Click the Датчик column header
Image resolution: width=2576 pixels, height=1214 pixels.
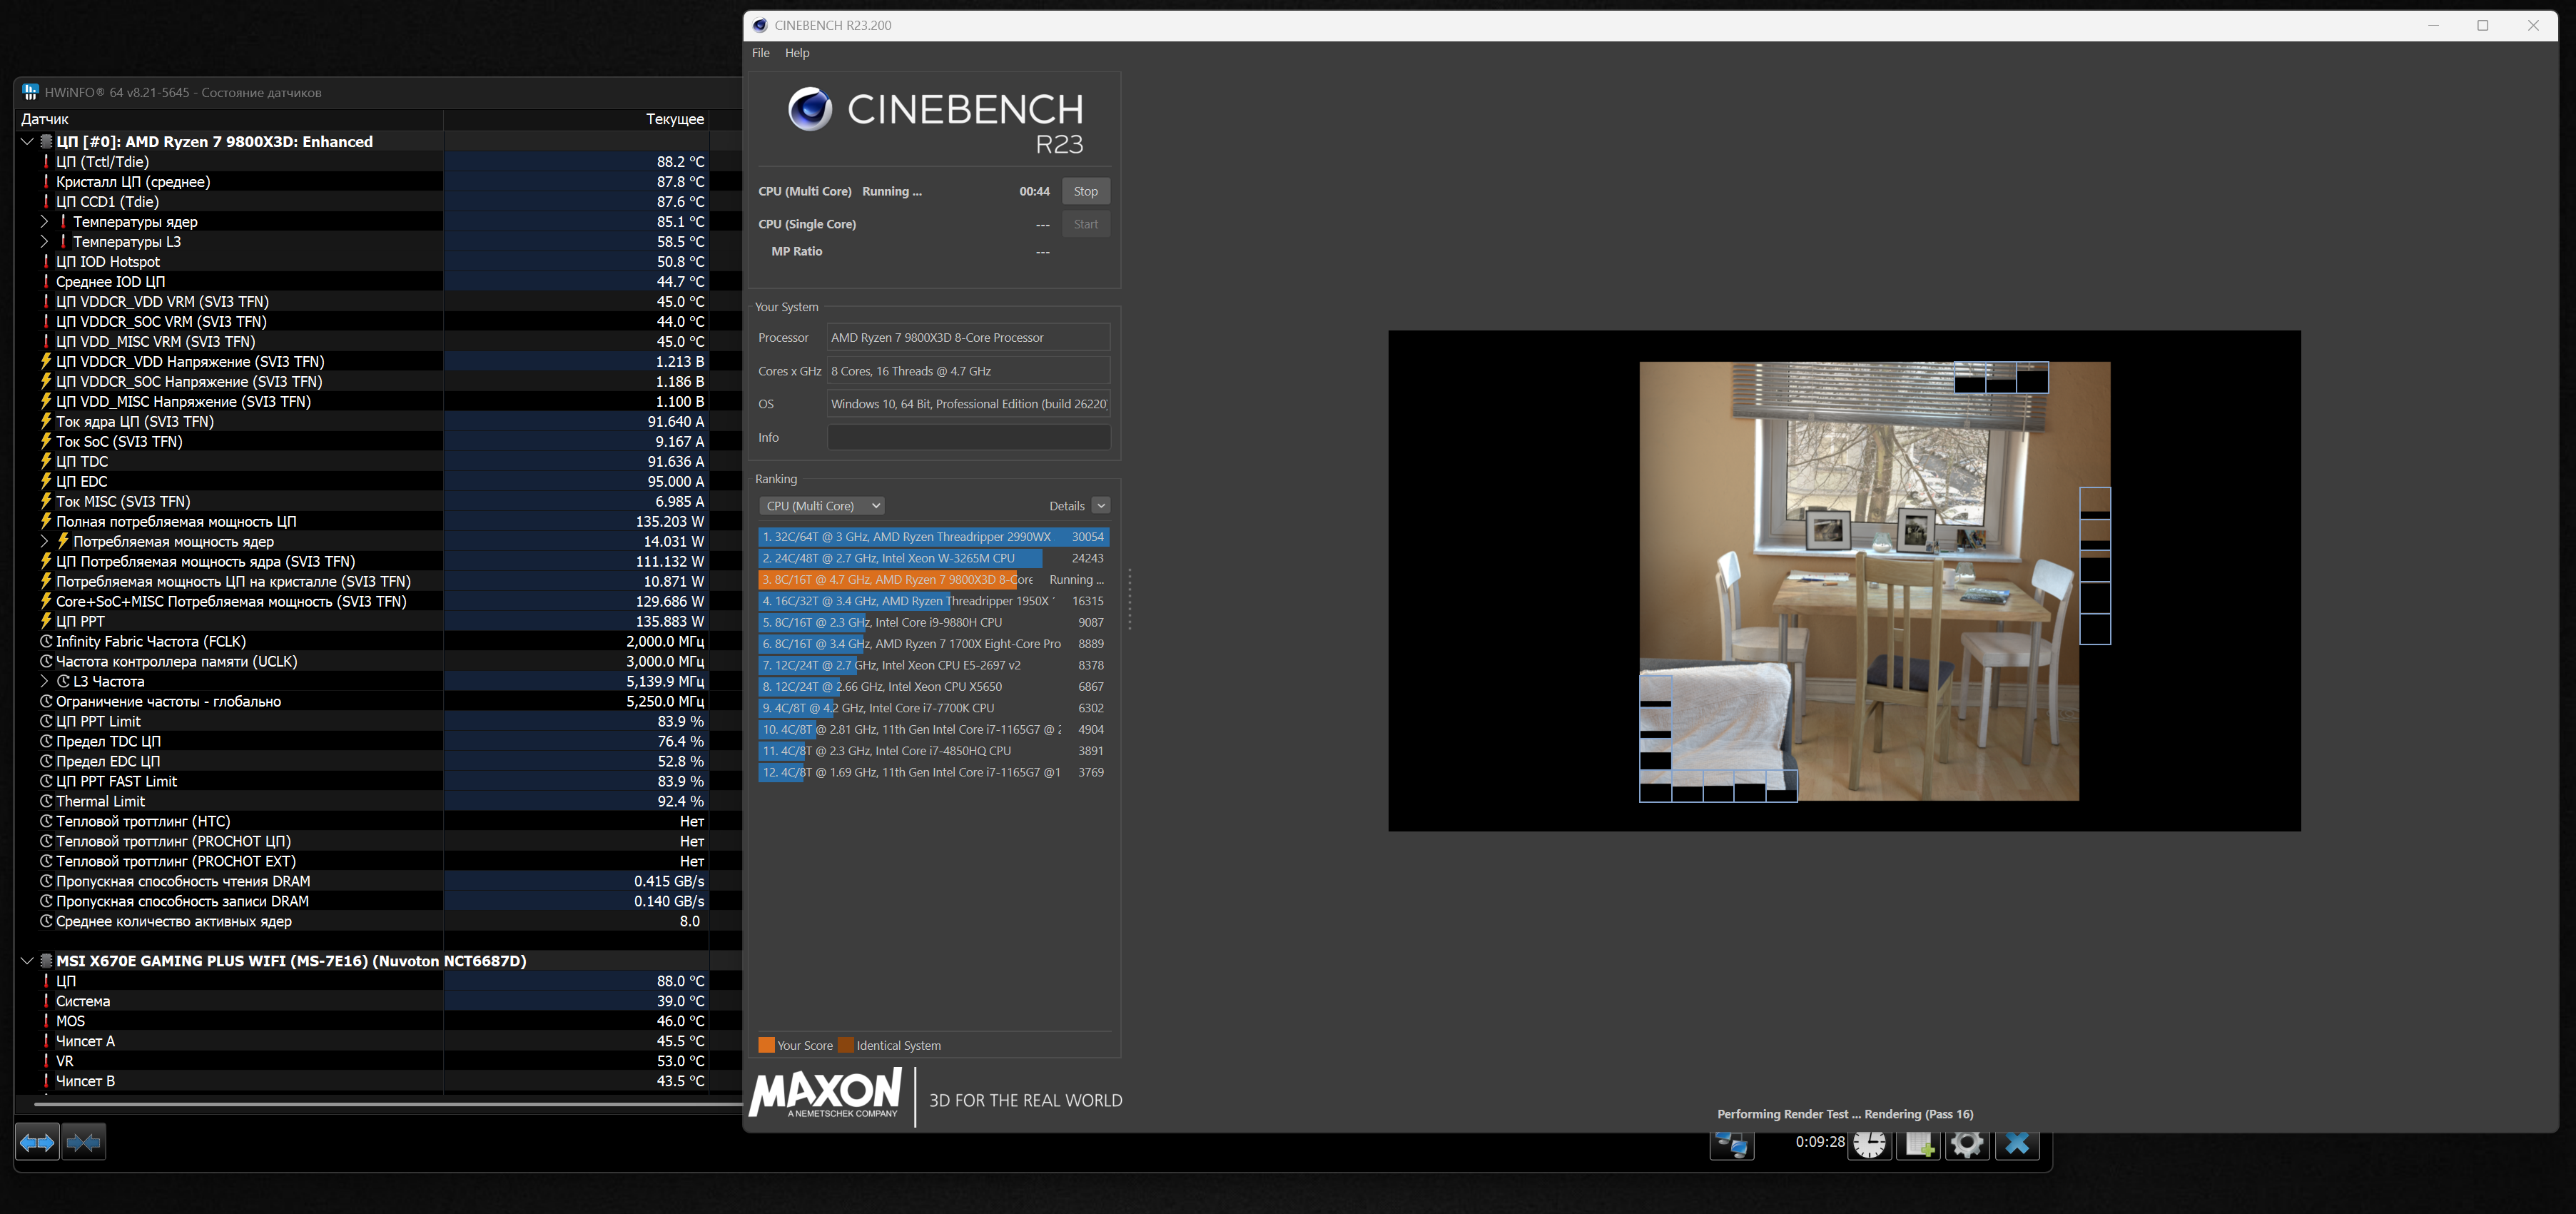click(x=230, y=119)
